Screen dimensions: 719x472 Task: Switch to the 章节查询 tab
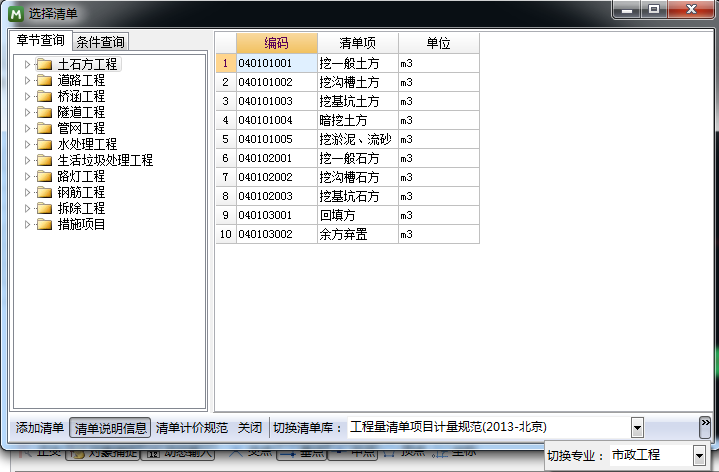pos(41,41)
